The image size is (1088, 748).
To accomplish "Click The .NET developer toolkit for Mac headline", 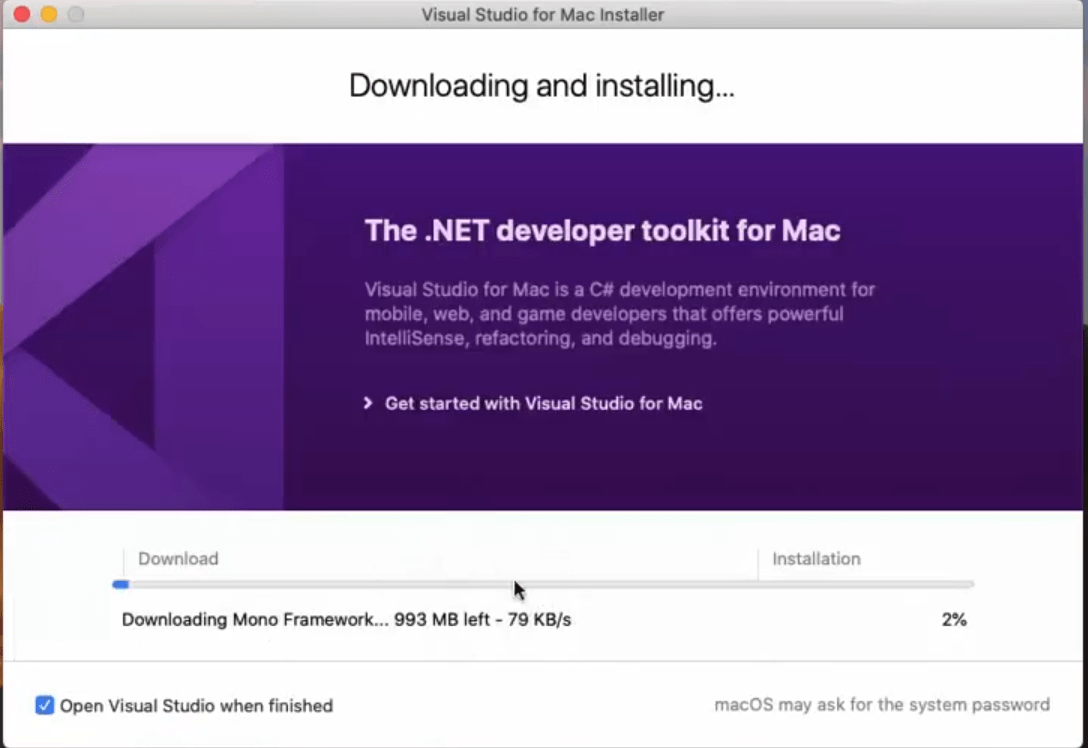I will point(602,231).
